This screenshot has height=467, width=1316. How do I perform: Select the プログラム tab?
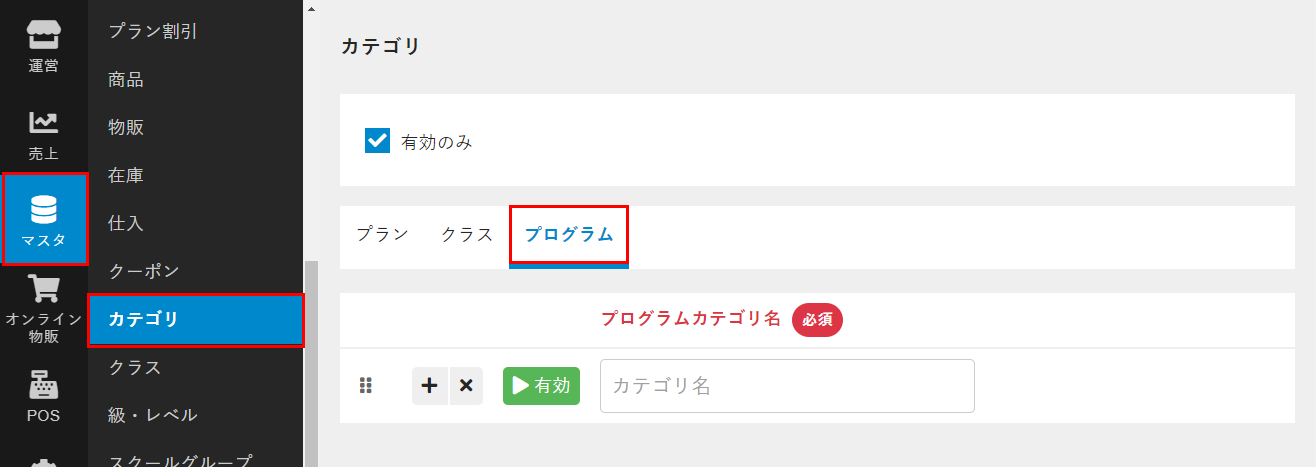pyautogui.click(x=569, y=235)
